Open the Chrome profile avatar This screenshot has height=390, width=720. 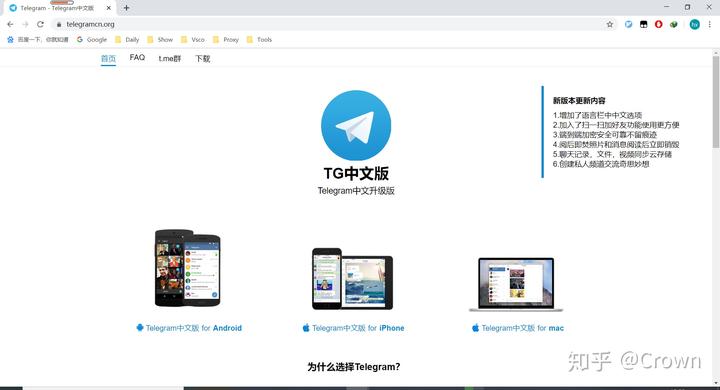(695, 24)
